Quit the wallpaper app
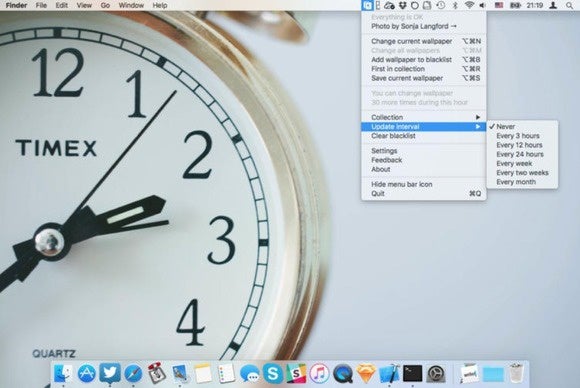 [x=424, y=193]
